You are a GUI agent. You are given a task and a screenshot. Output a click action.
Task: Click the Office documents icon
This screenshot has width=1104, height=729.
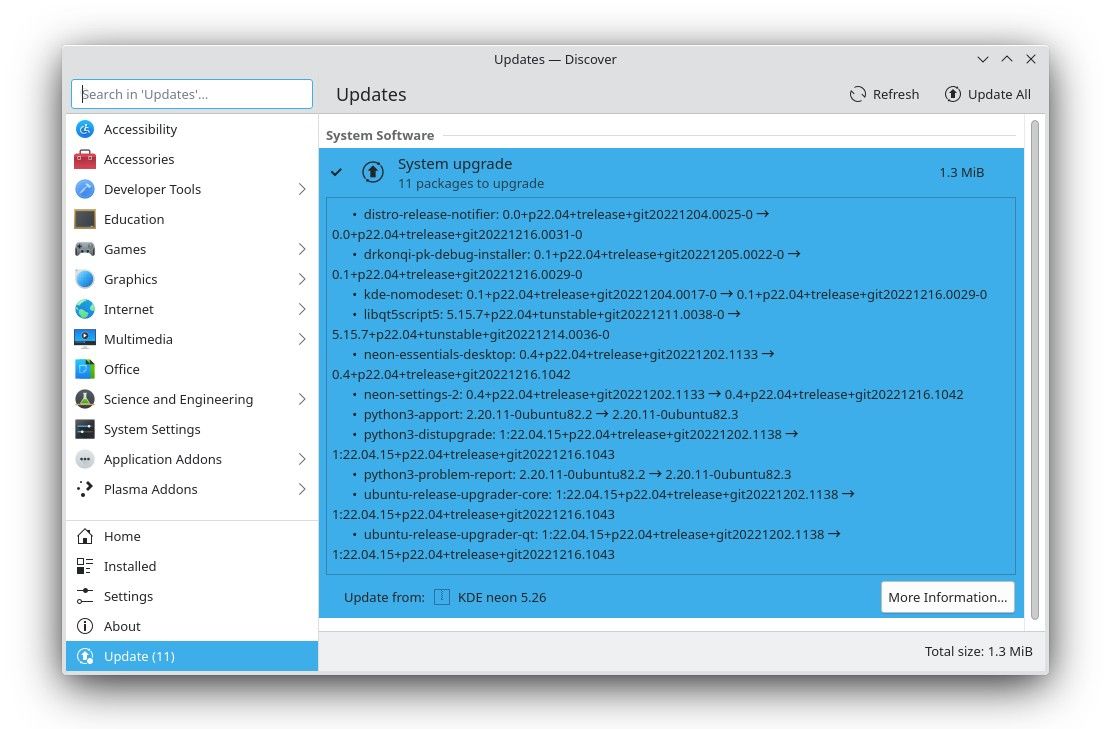pyautogui.click(x=84, y=369)
